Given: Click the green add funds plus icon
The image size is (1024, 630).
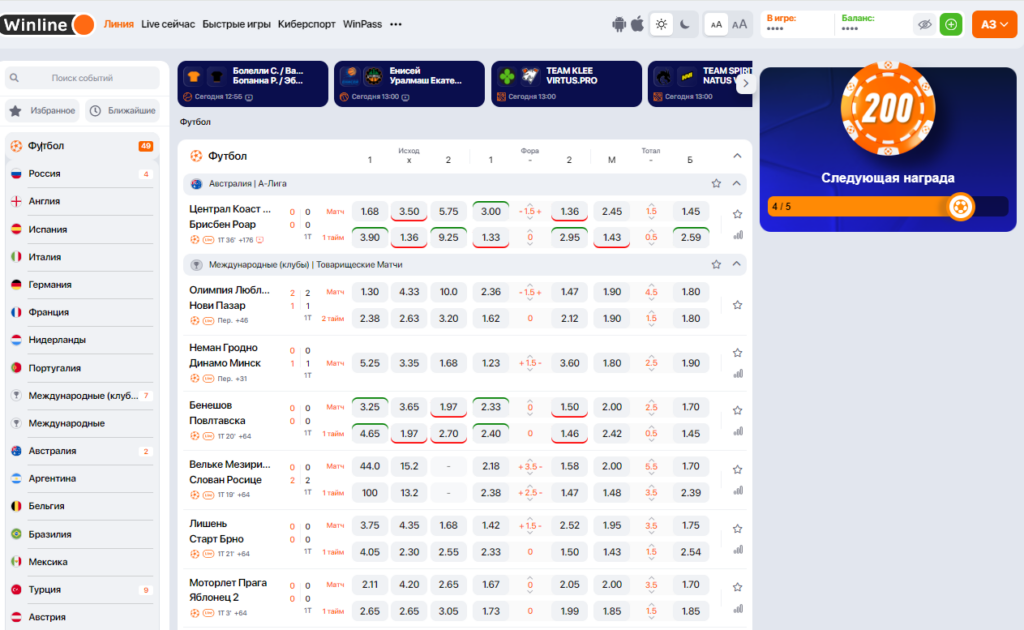Looking at the screenshot, I should pos(951,25).
